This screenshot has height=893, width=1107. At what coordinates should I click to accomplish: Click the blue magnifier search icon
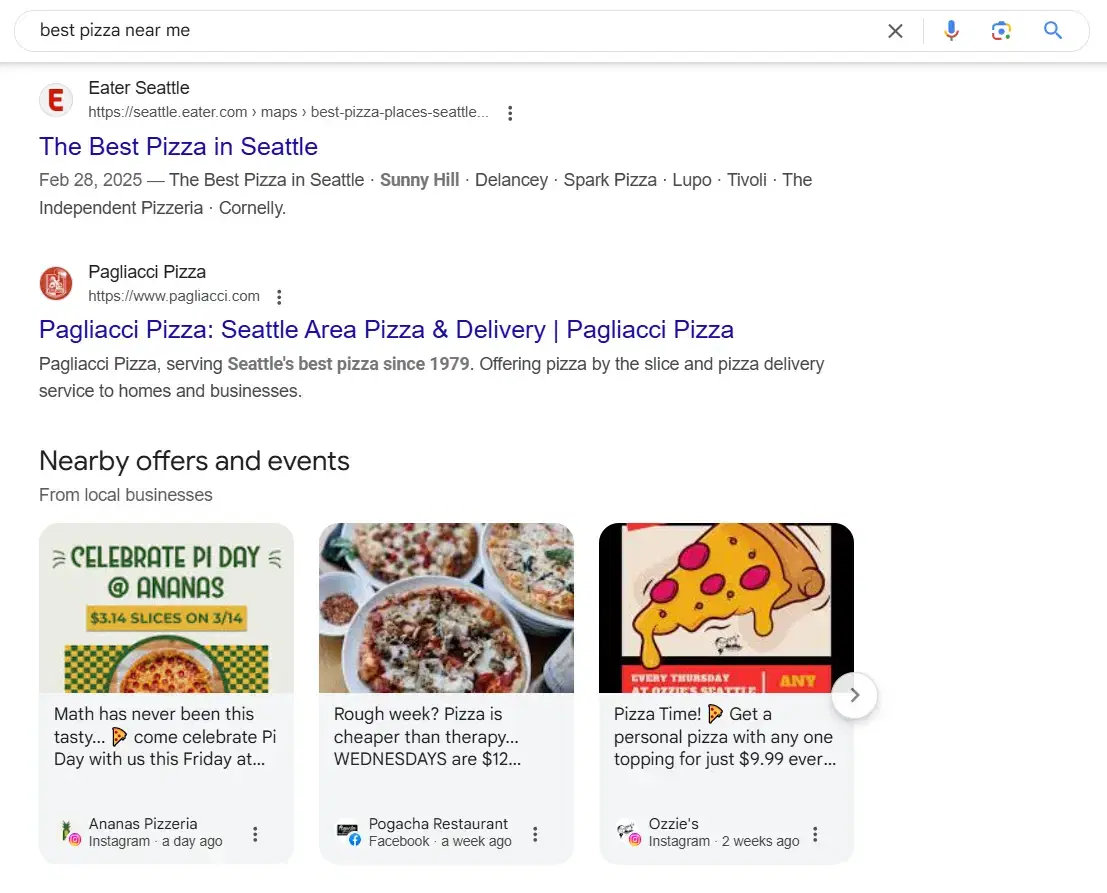point(1053,30)
